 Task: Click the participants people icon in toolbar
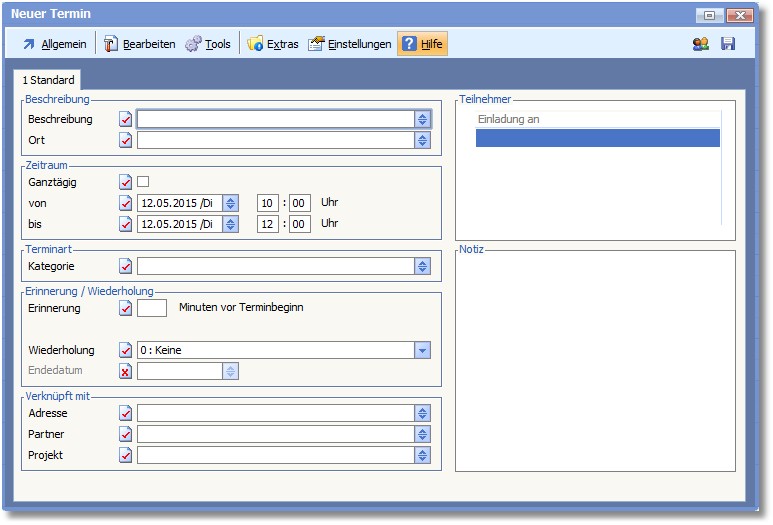pos(701,44)
